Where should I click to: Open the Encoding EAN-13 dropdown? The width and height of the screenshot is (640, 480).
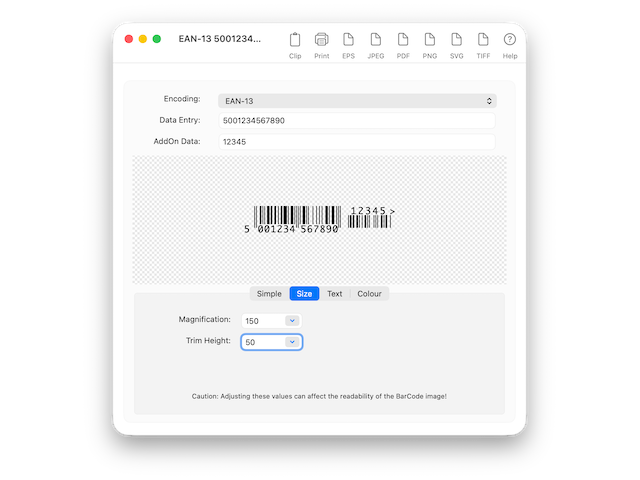[x=357, y=101]
